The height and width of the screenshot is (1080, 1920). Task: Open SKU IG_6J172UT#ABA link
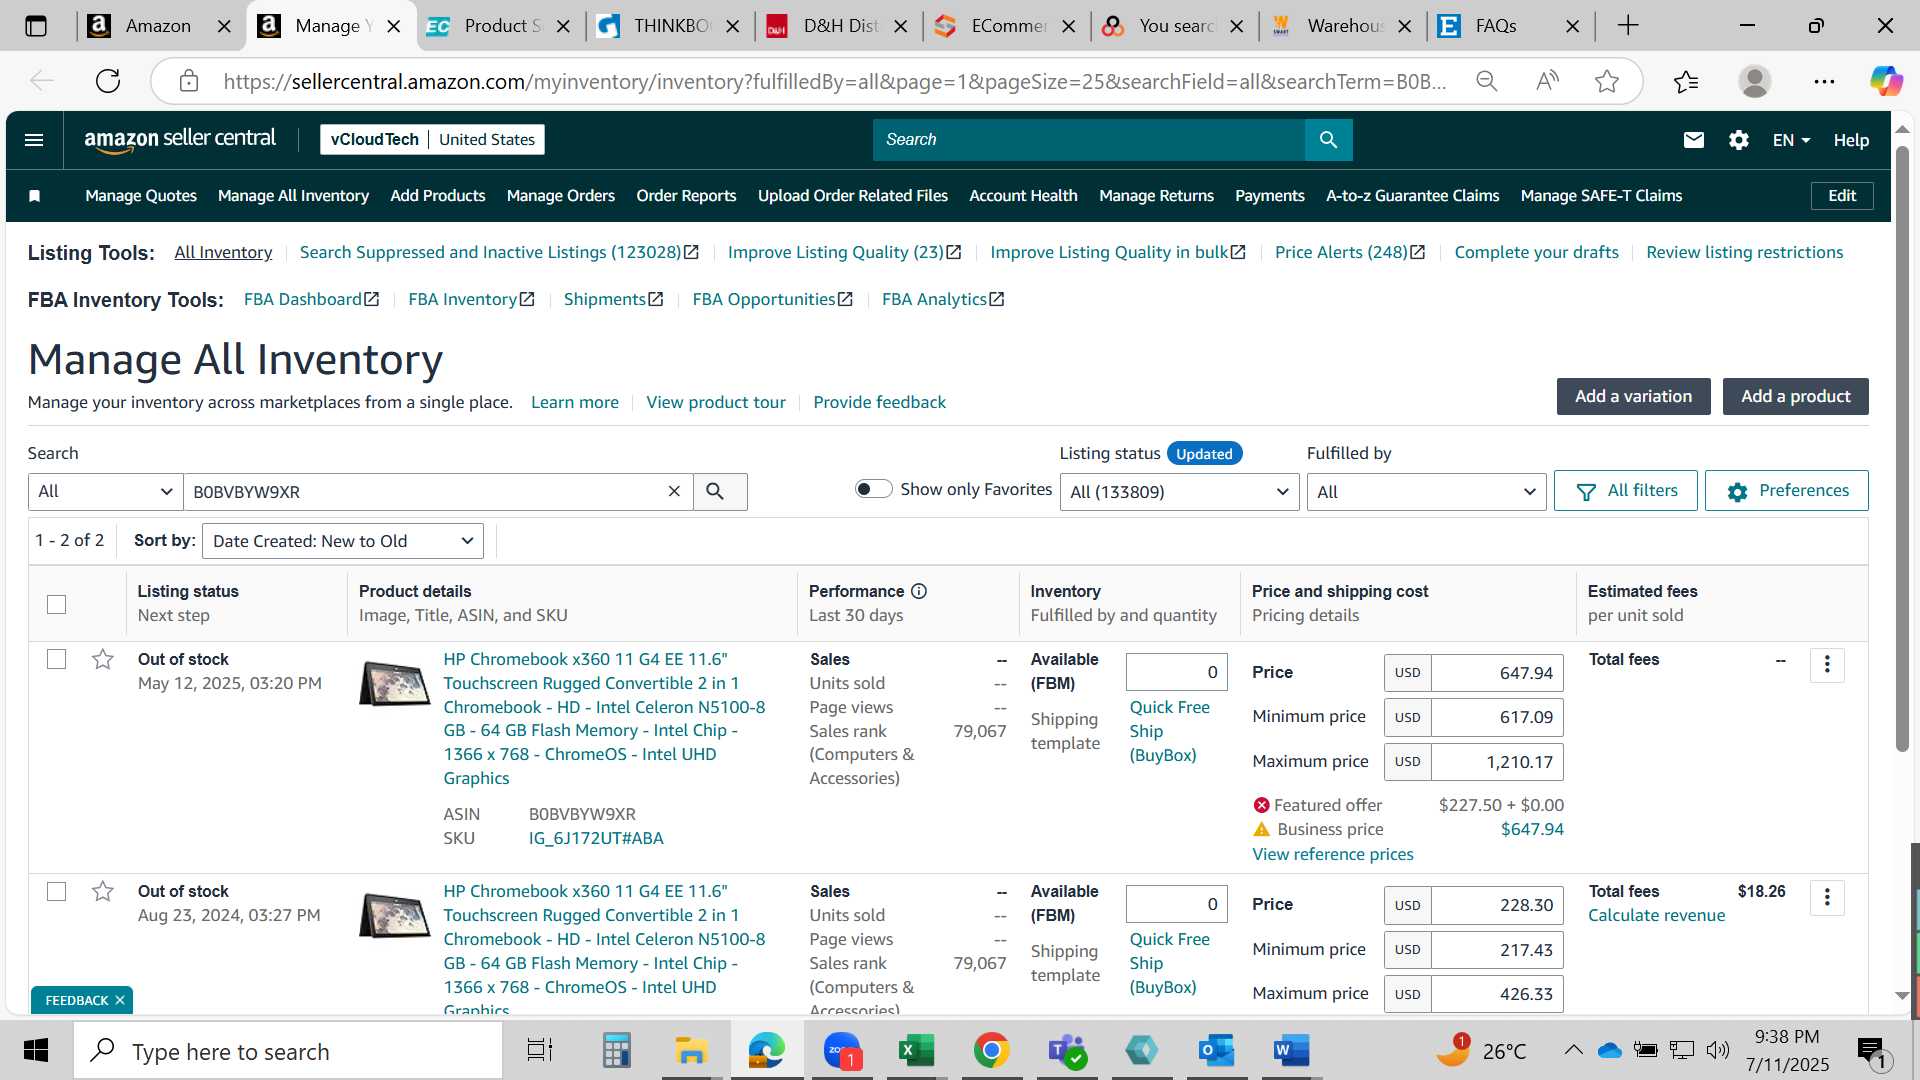(596, 838)
